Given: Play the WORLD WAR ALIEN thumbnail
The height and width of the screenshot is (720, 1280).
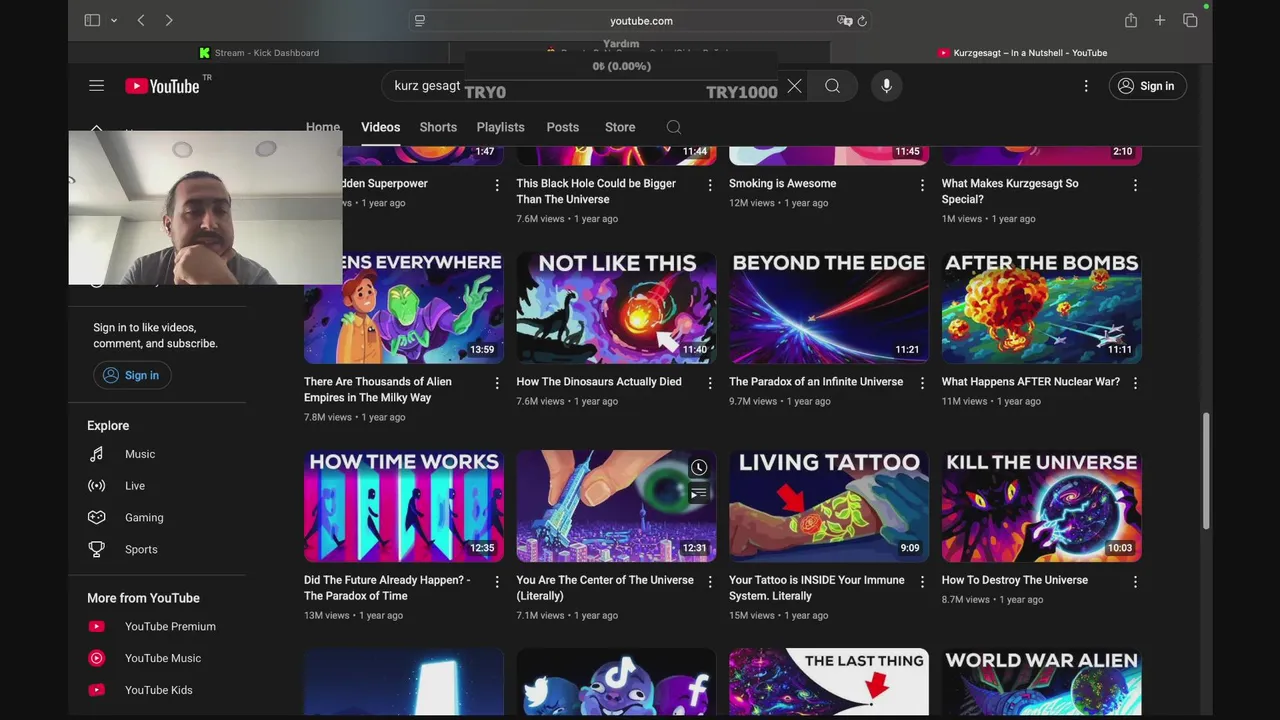Looking at the screenshot, I should pos(1041,681).
